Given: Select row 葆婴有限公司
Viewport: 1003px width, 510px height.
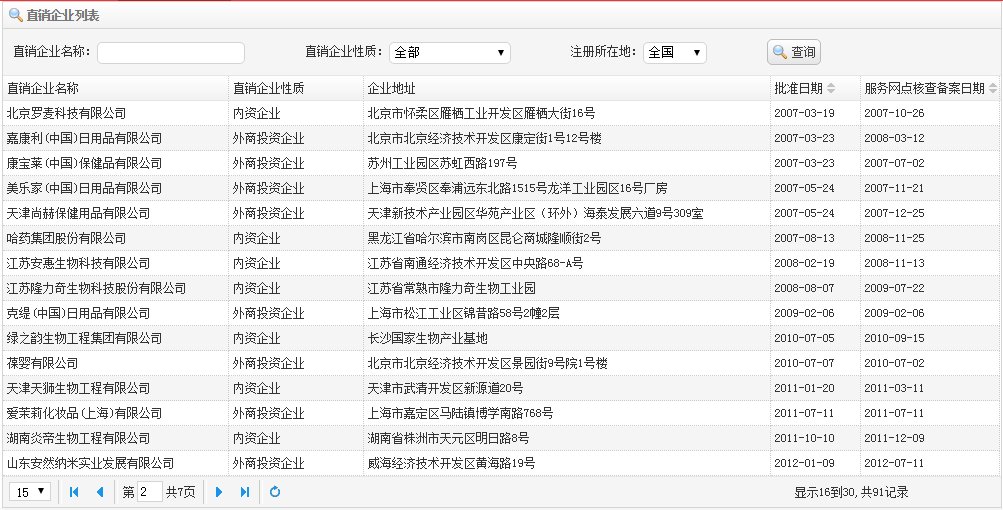Looking at the screenshot, I should click(500, 363).
